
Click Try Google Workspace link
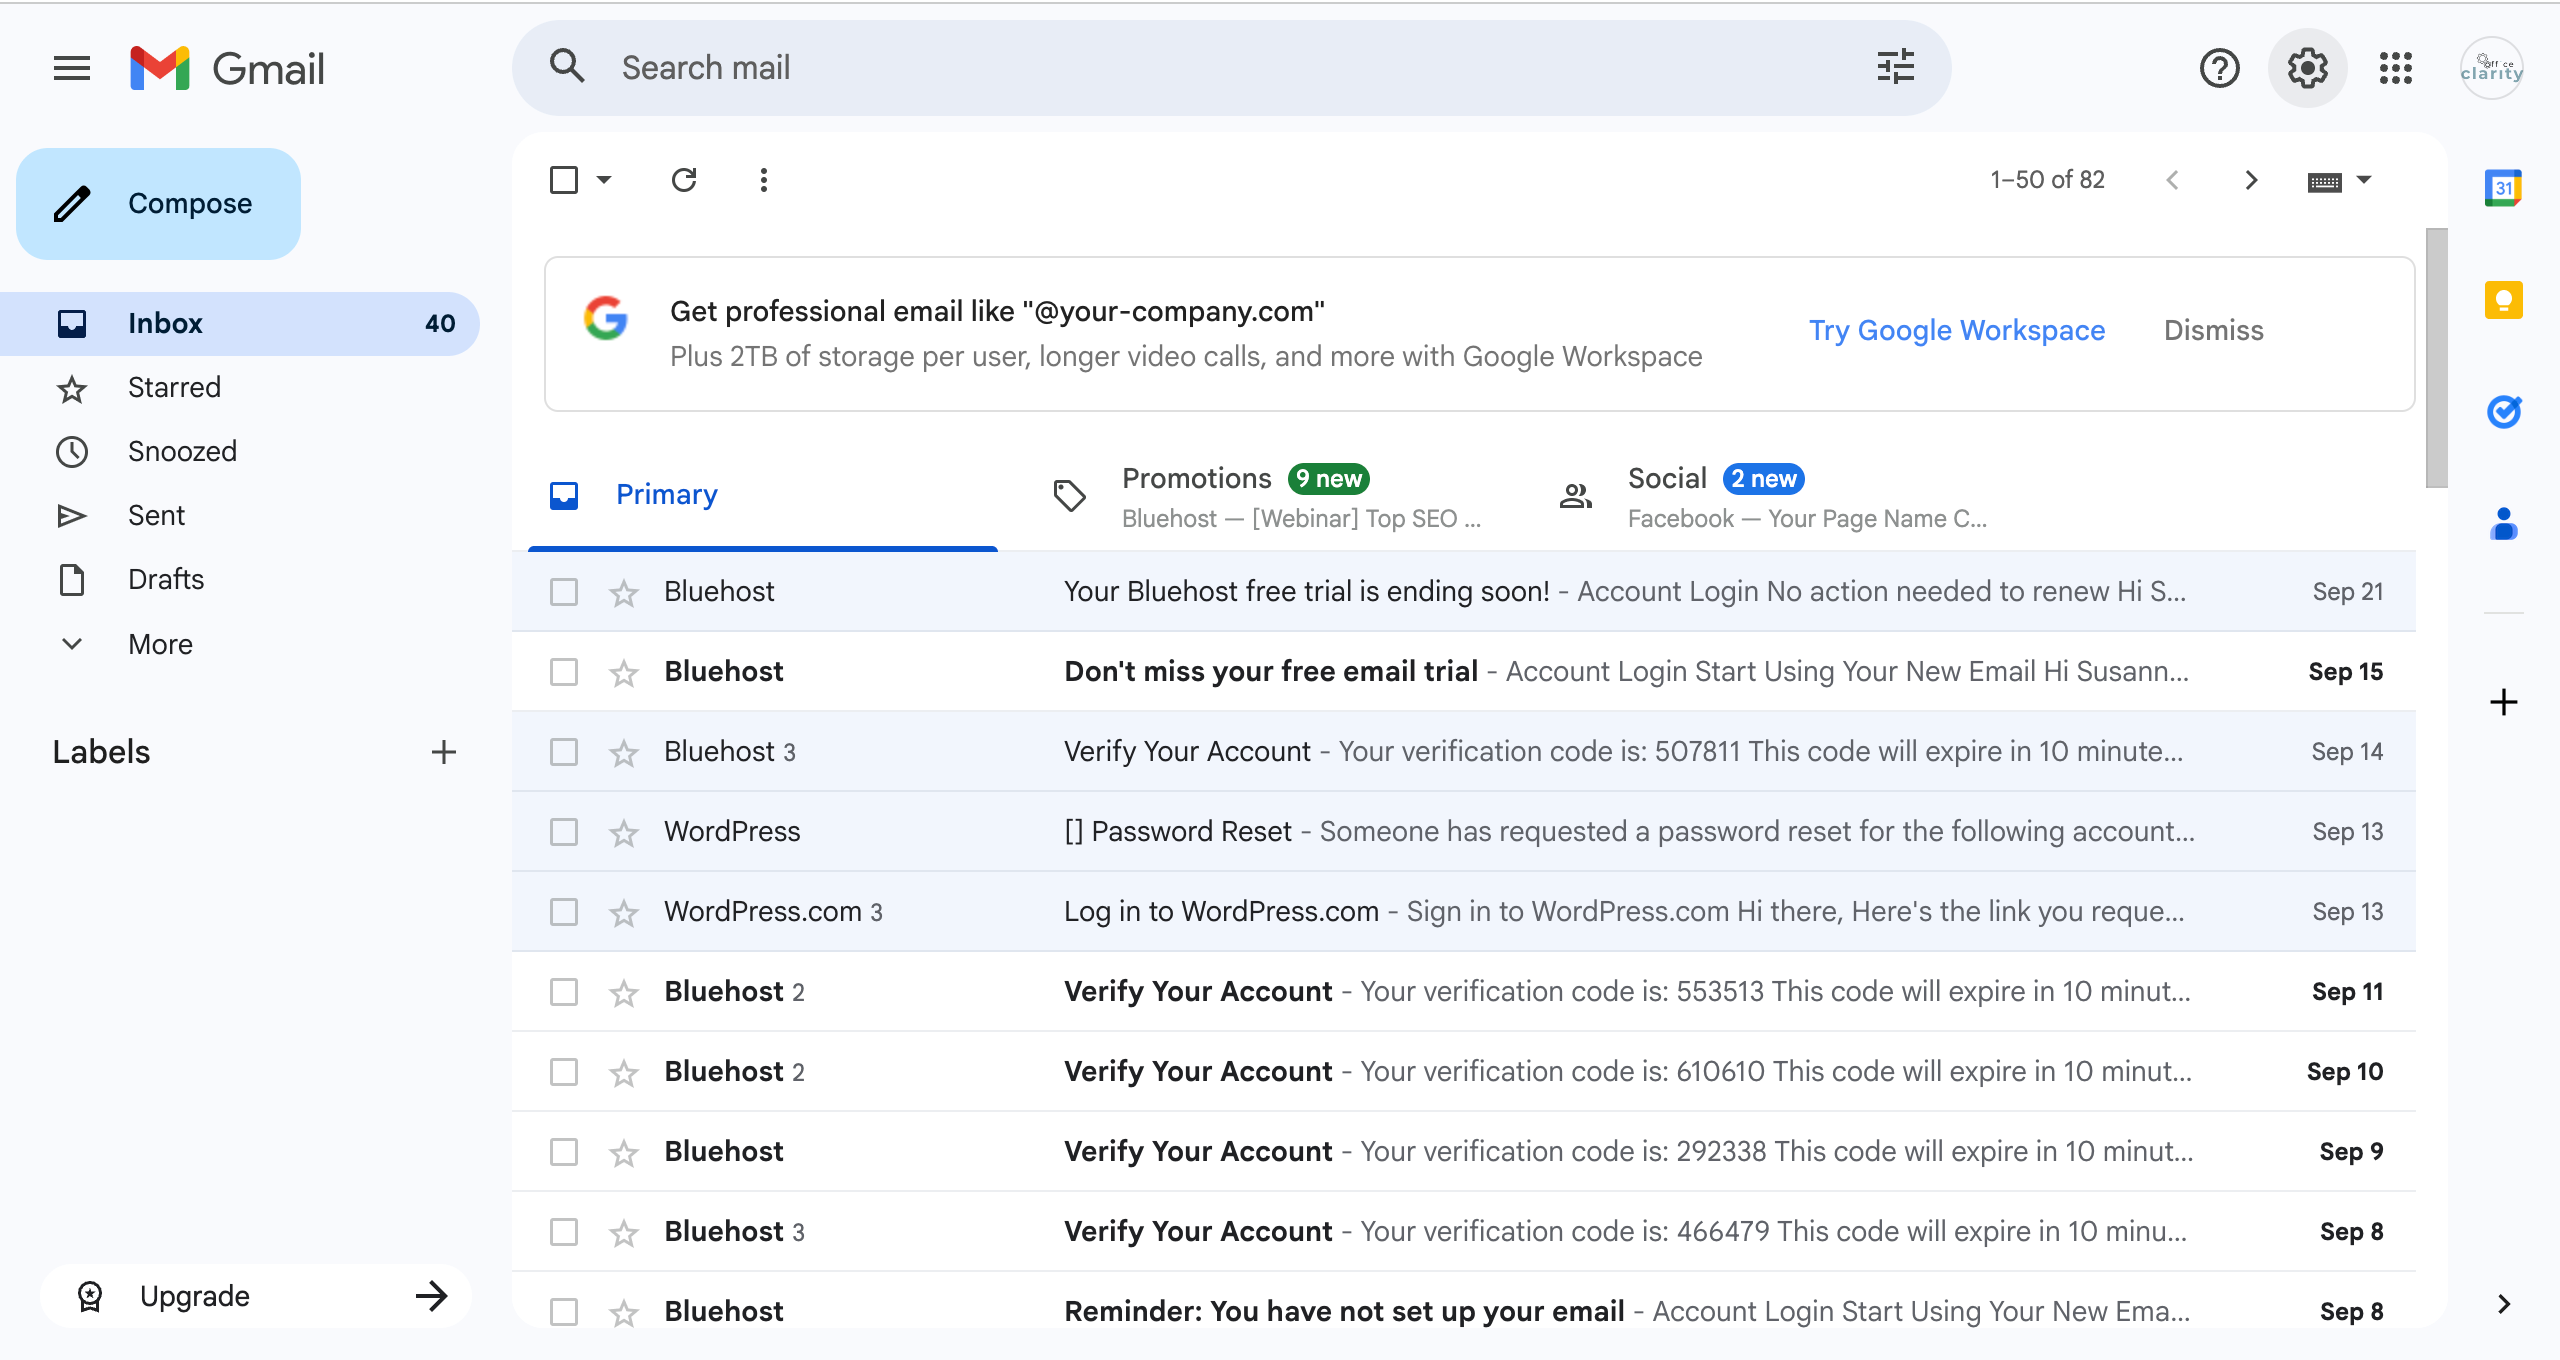1956,330
